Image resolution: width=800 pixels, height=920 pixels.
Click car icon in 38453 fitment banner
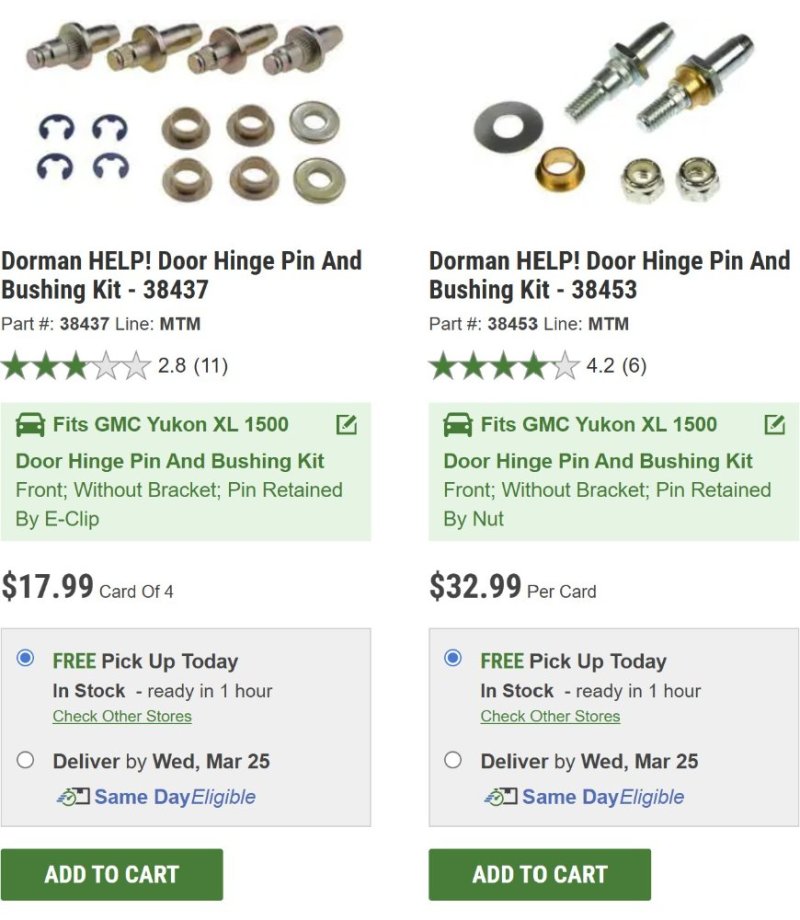[x=458, y=425]
